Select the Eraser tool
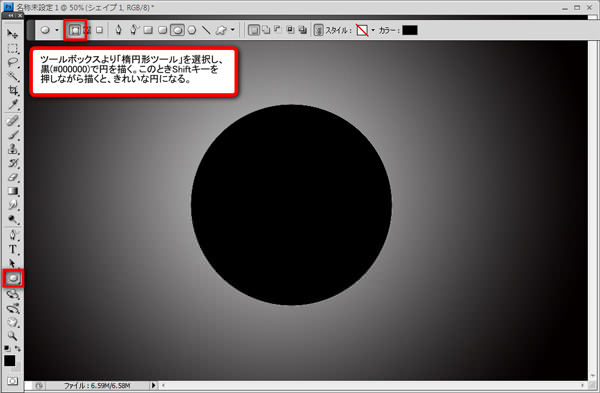The height and width of the screenshot is (393, 600). [13, 177]
